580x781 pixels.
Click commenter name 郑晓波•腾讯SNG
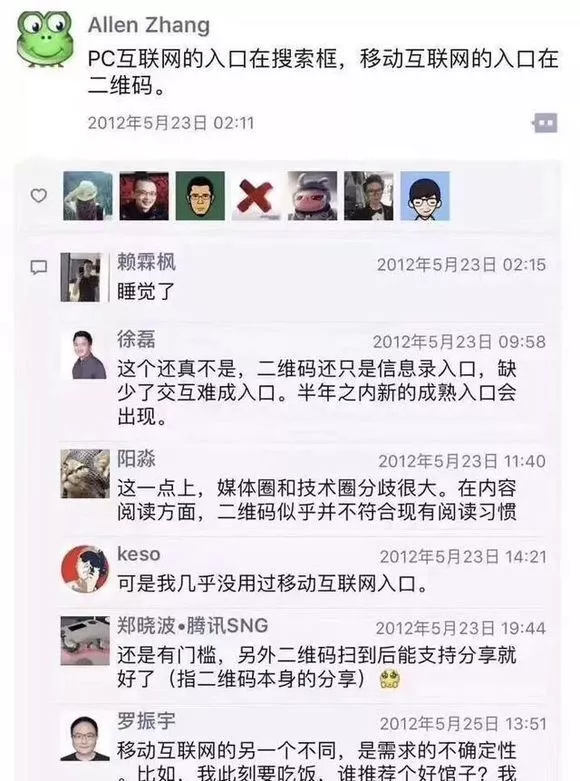(192, 626)
